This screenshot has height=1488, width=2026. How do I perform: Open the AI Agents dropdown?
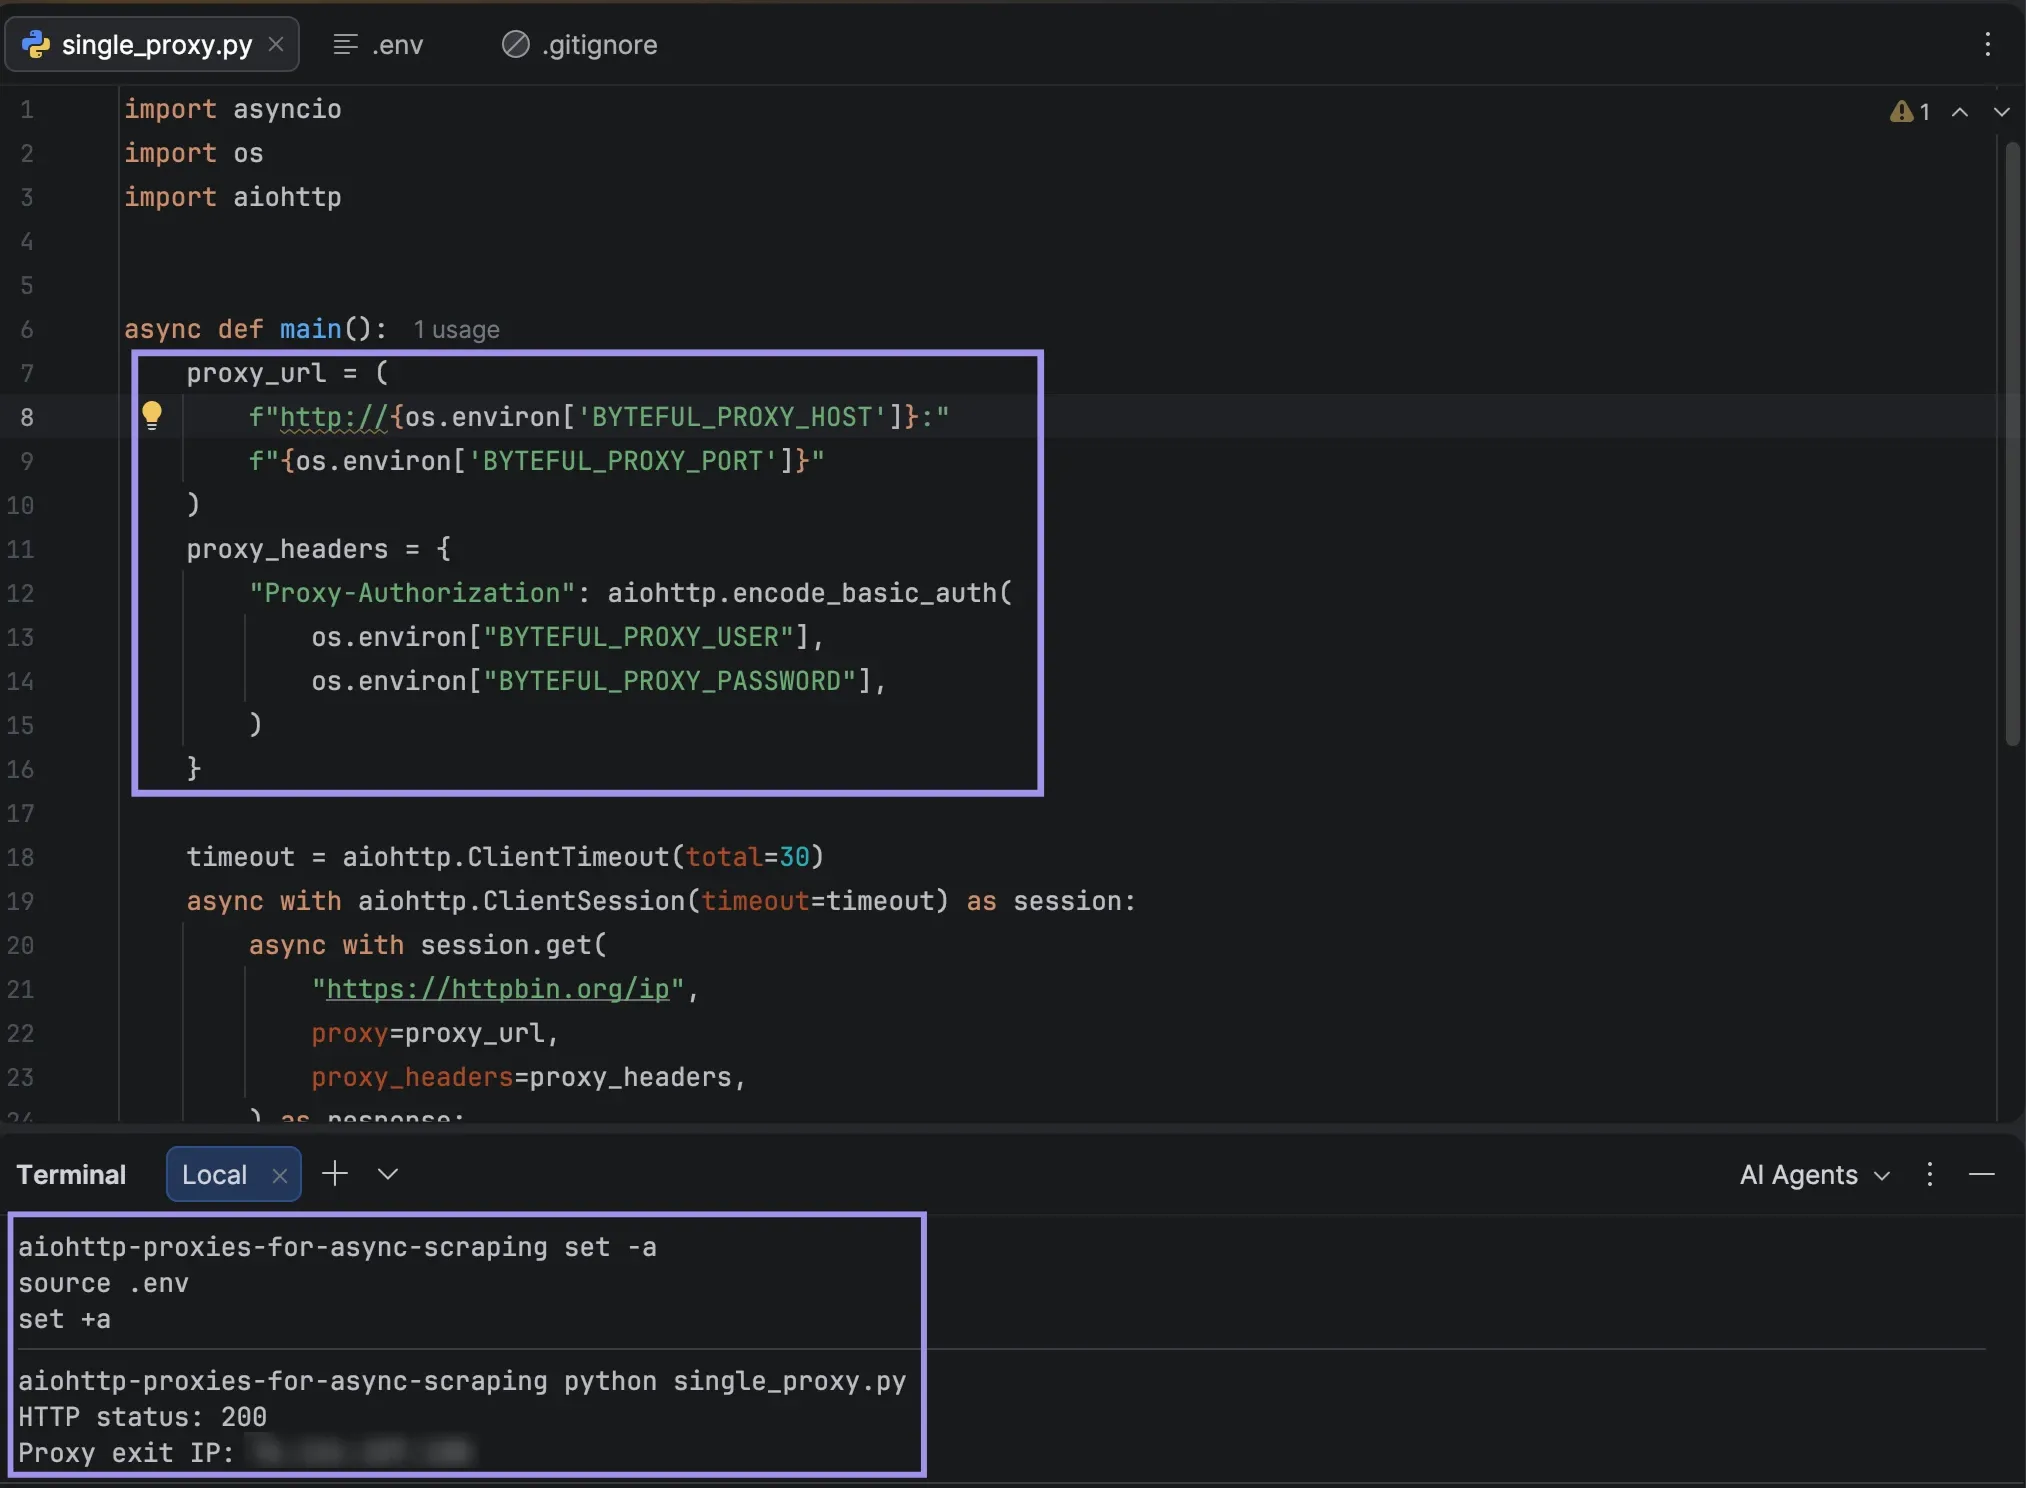click(1814, 1175)
